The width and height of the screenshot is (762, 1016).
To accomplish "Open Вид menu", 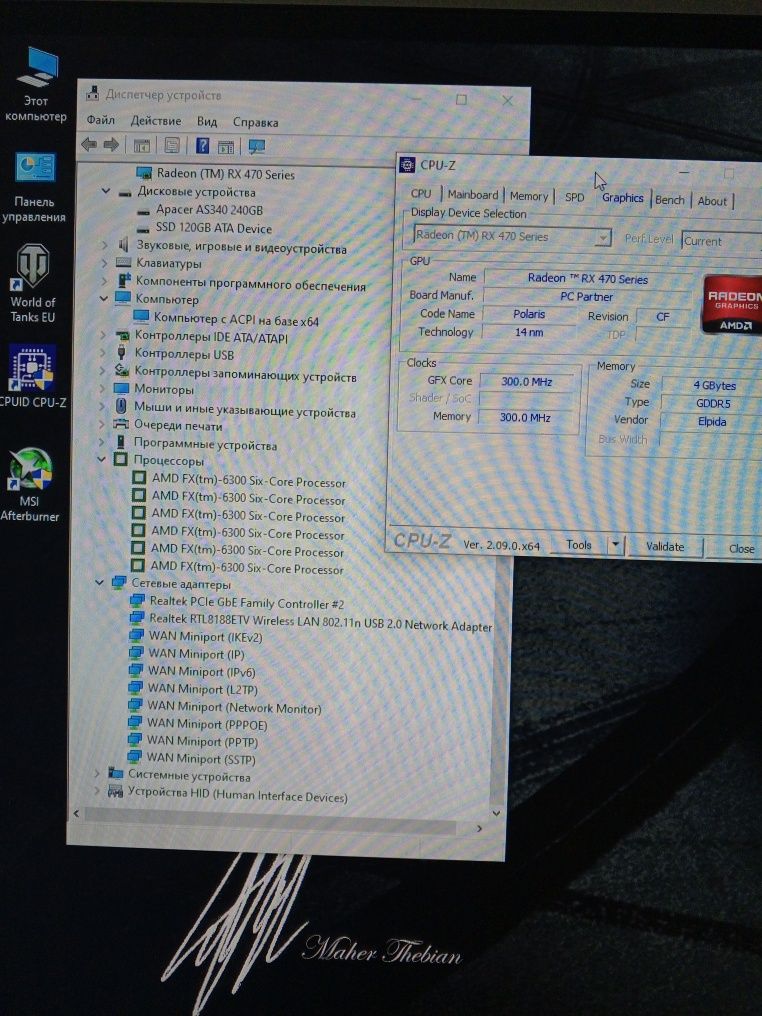I will [x=207, y=121].
